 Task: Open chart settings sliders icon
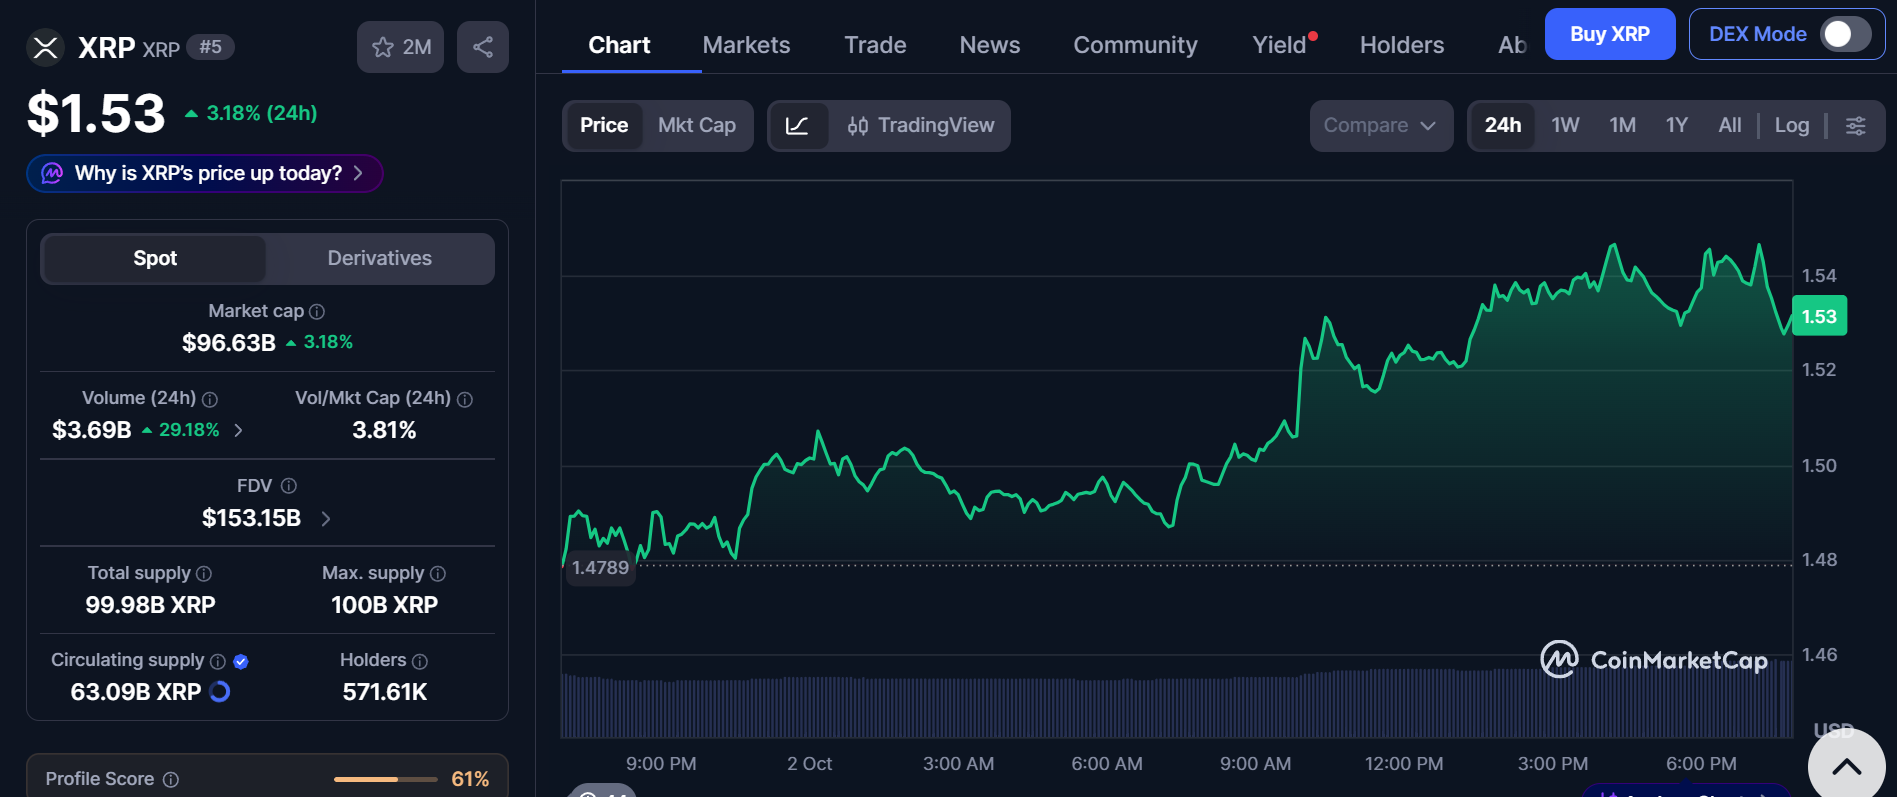point(1856,126)
